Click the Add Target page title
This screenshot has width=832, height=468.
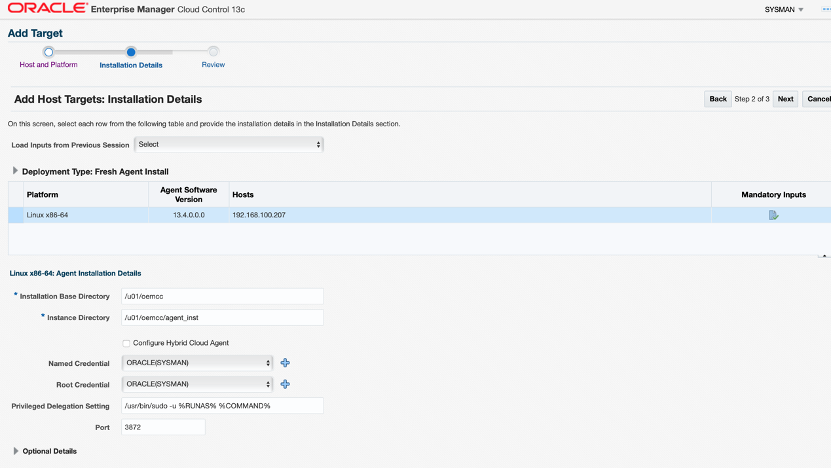[x=35, y=33]
